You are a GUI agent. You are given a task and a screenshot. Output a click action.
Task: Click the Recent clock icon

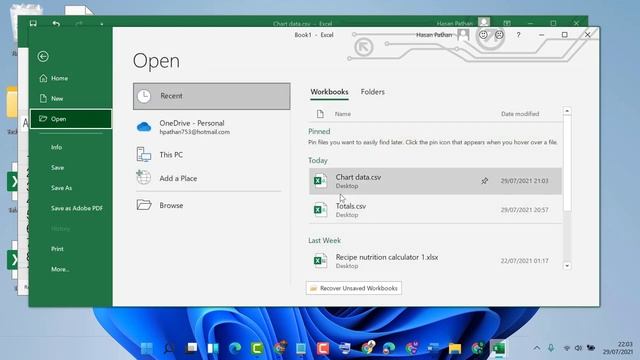pyautogui.click(x=144, y=96)
